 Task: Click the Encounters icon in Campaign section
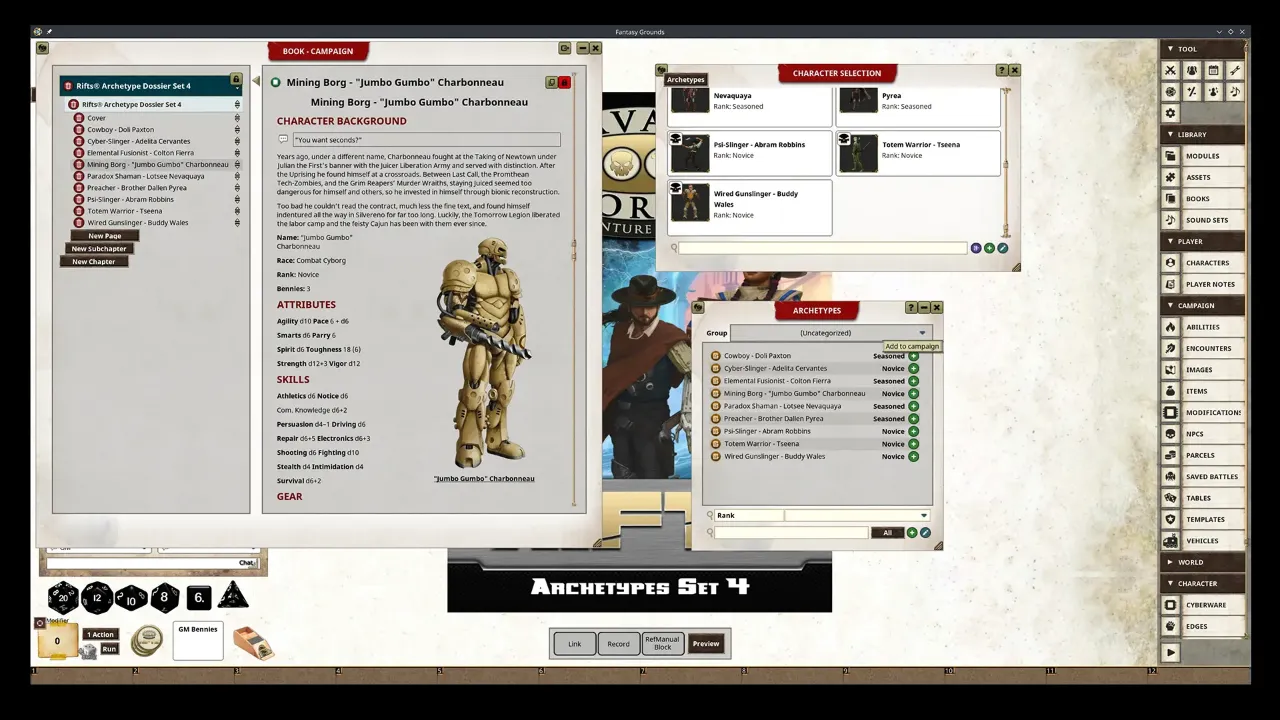(x=1170, y=348)
